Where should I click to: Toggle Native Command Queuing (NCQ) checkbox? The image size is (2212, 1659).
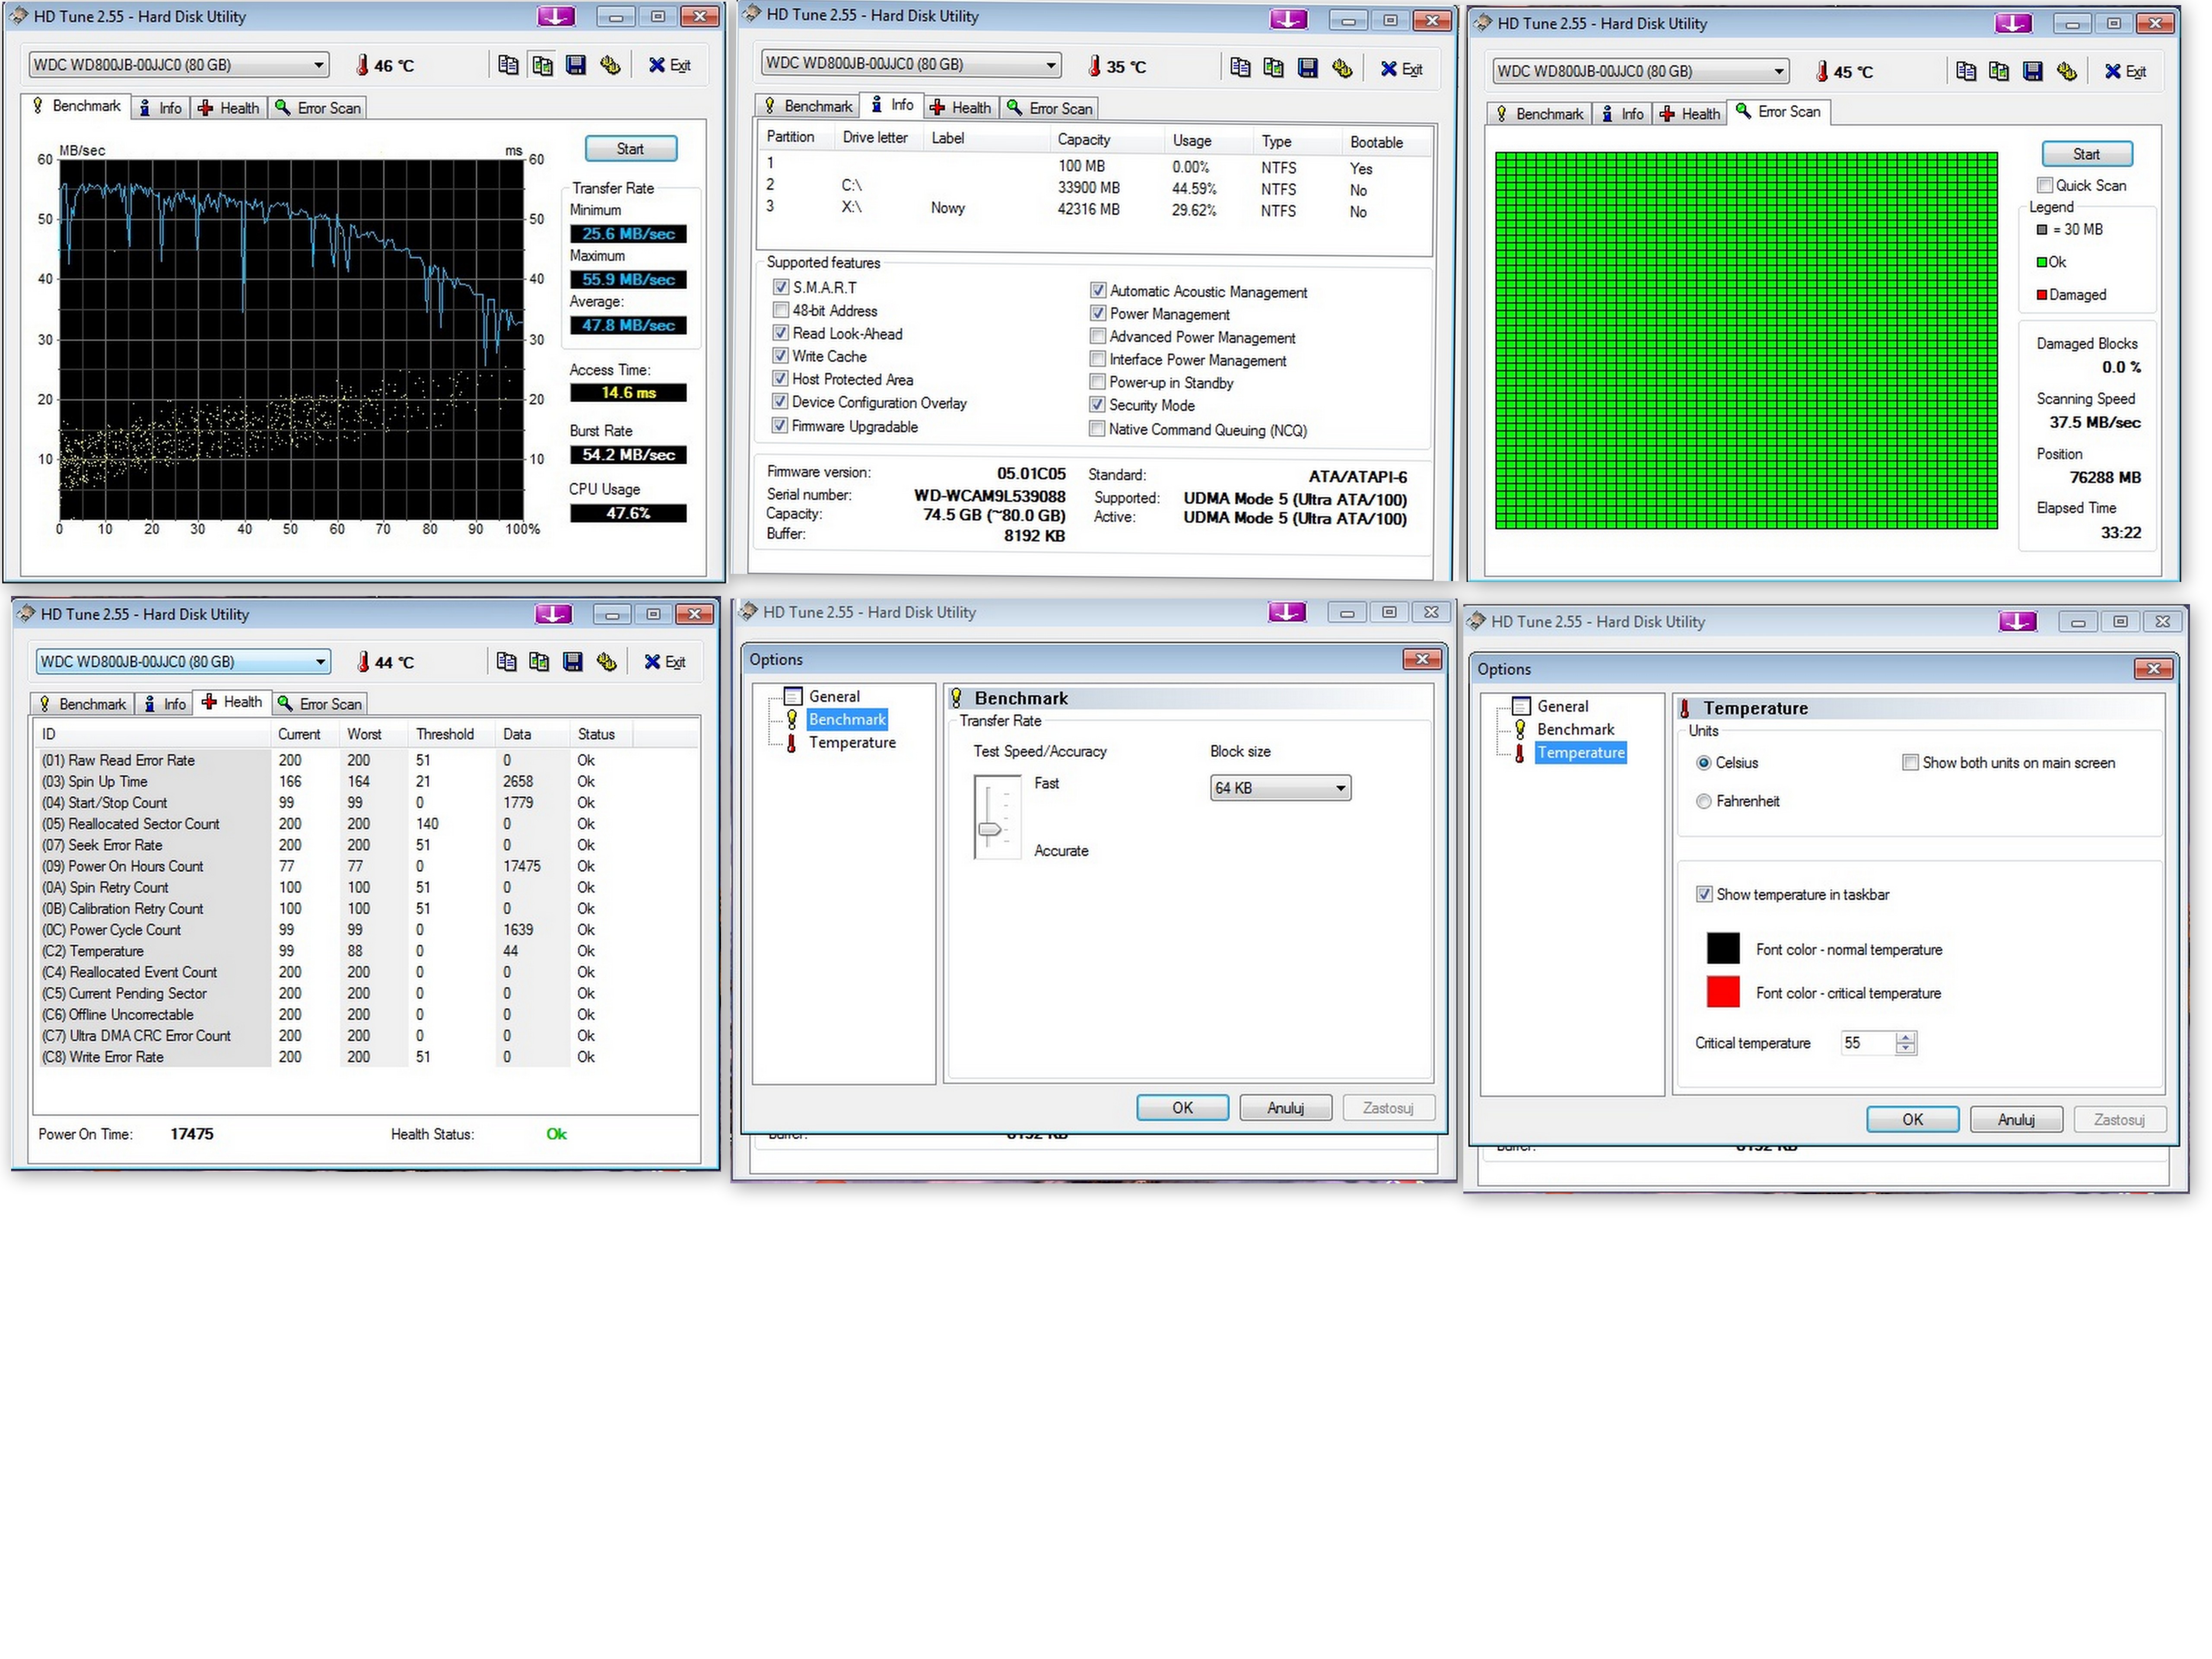pyautogui.click(x=1097, y=429)
